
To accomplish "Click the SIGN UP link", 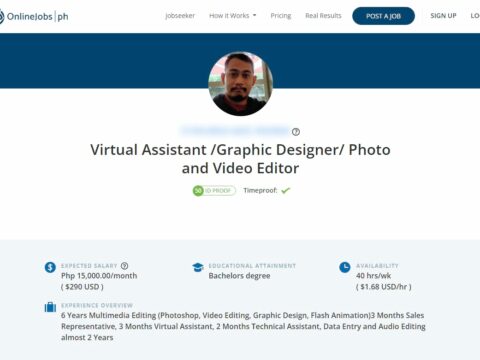I will click(x=443, y=16).
